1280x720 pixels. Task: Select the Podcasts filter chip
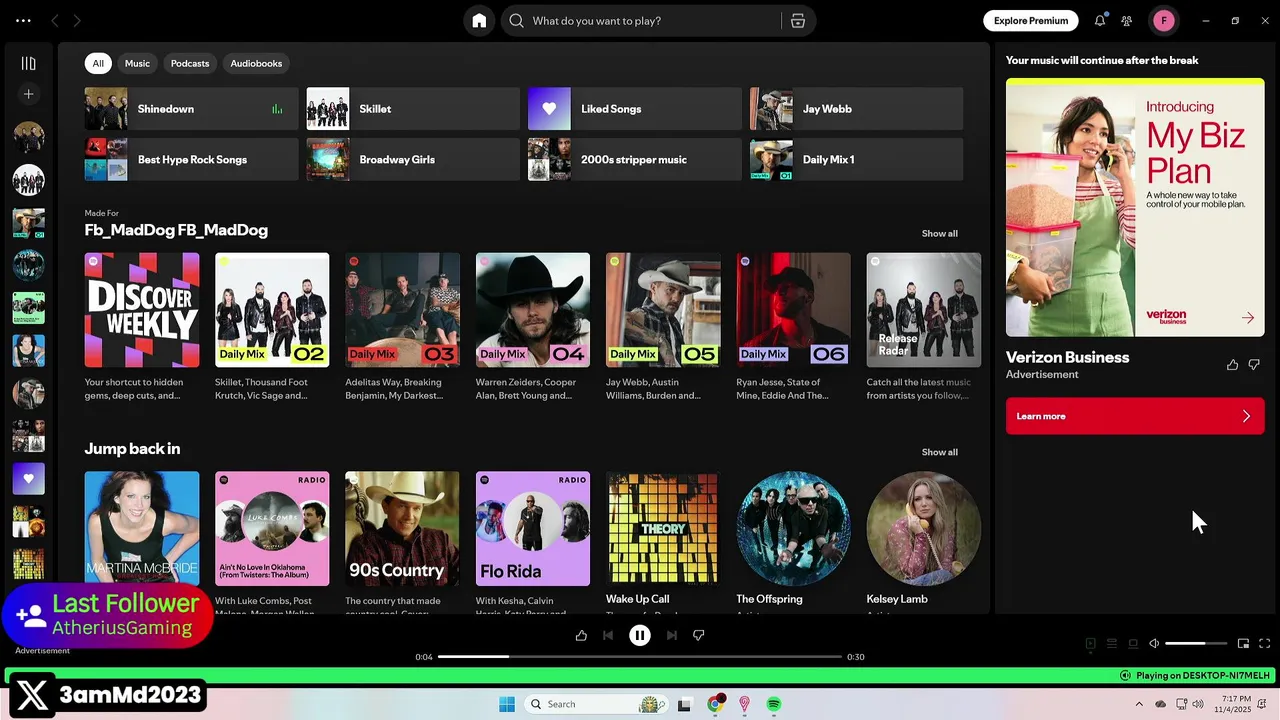[x=190, y=63]
